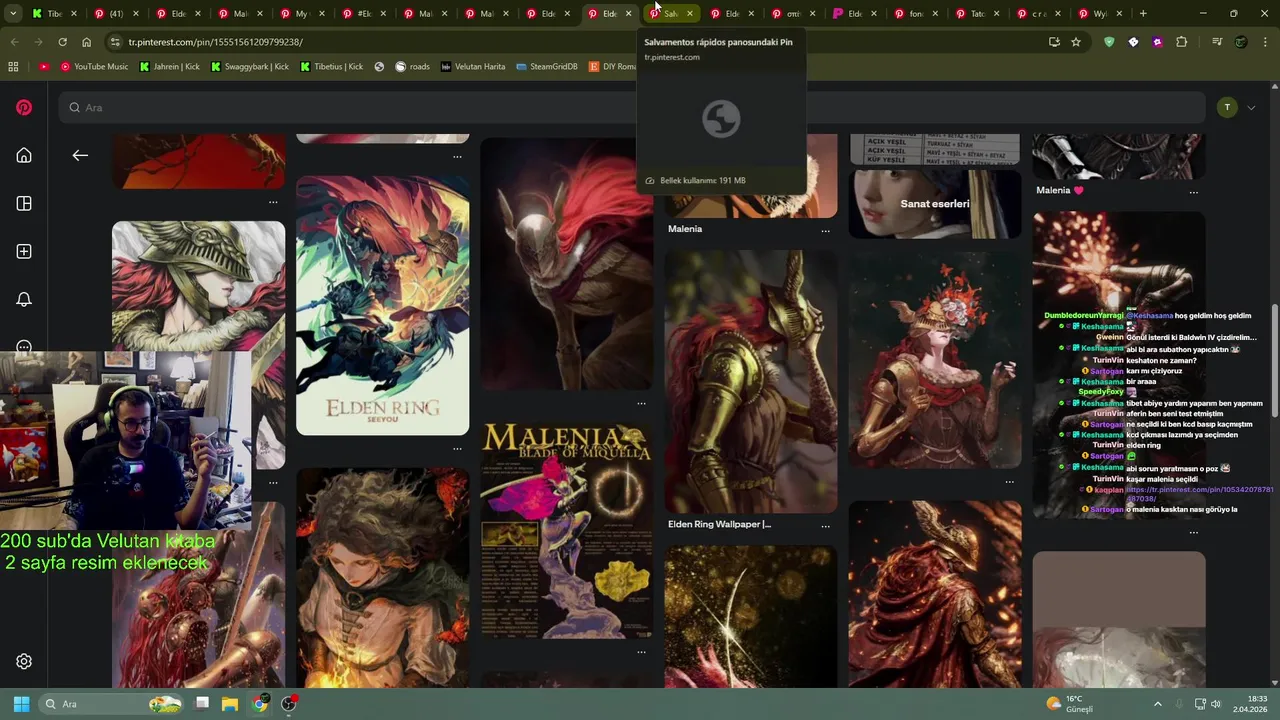Viewport: 1280px width, 720px height.
Task: Open the extensions puzzle icon
Action: 1182,42
